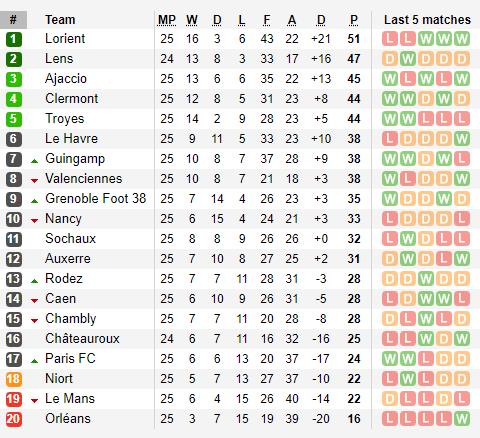Click Niort's orange rank 18 badge
480x438 pixels.
tap(14, 379)
